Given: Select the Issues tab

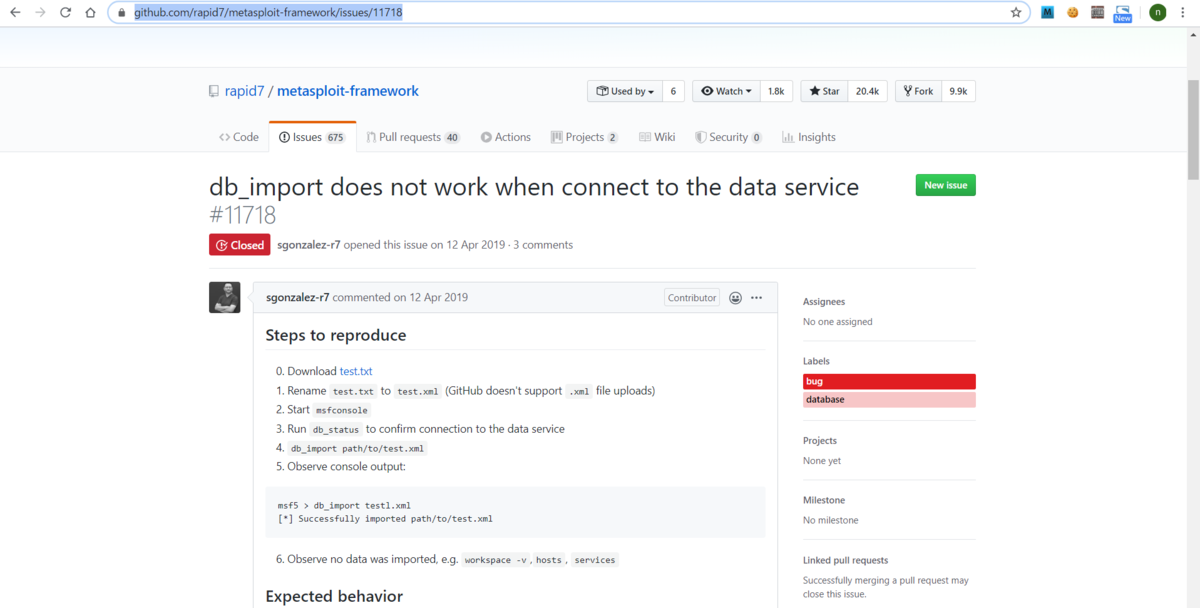Looking at the screenshot, I should tap(312, 137).
